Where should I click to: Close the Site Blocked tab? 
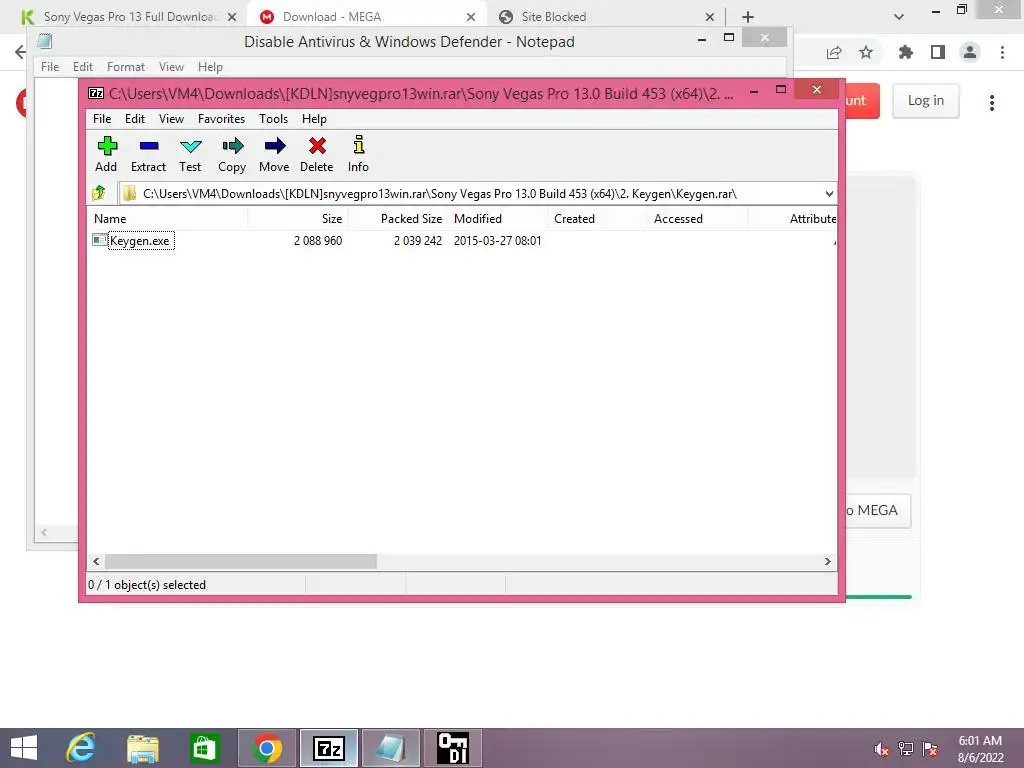tap(710, 17)
